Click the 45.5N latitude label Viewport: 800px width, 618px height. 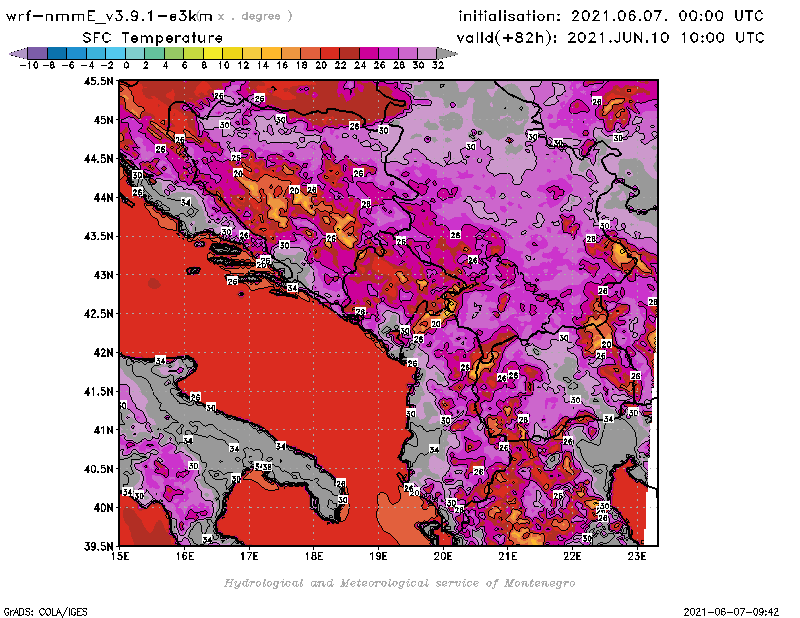98,81
